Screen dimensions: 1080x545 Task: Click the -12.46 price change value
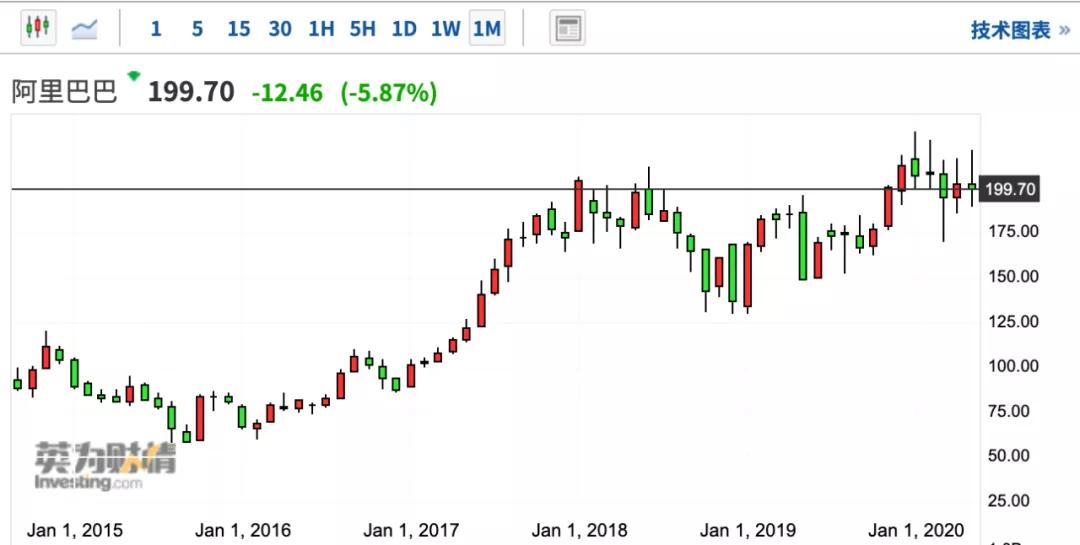click(287, 92)
